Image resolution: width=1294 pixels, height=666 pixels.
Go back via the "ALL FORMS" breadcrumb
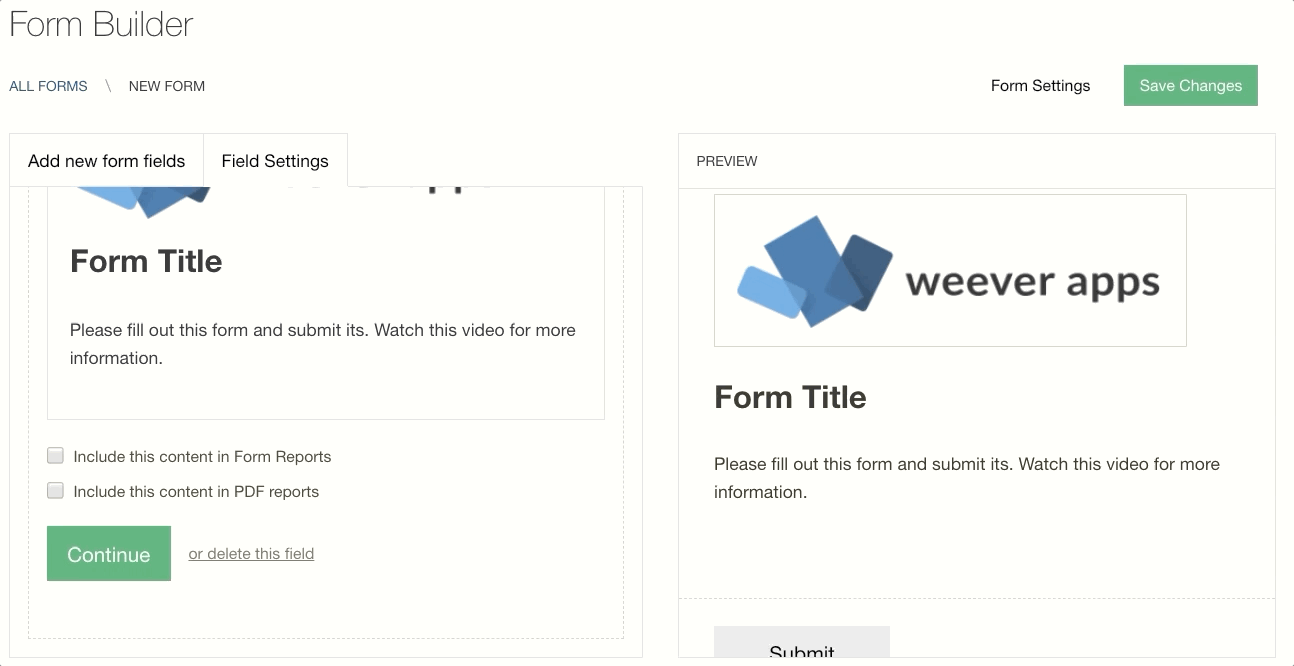pyautogui.click(x=48, y=86)
